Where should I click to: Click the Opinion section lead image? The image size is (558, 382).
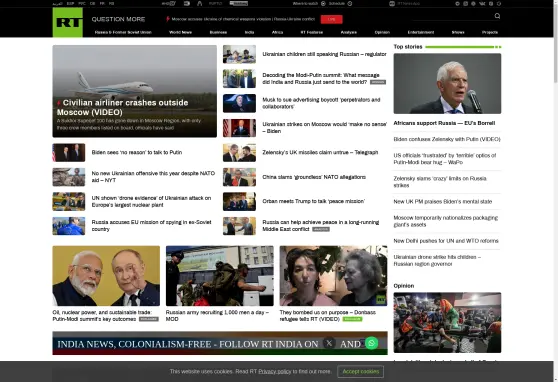click(x=447, y=323)
